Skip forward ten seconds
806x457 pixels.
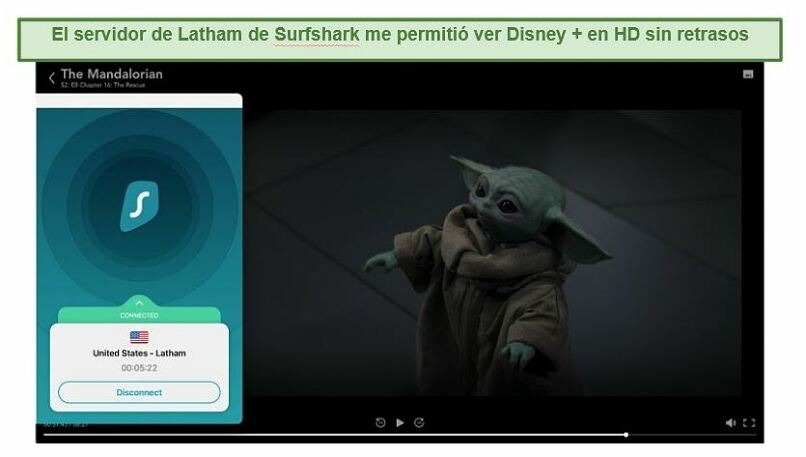pos(419,423)
